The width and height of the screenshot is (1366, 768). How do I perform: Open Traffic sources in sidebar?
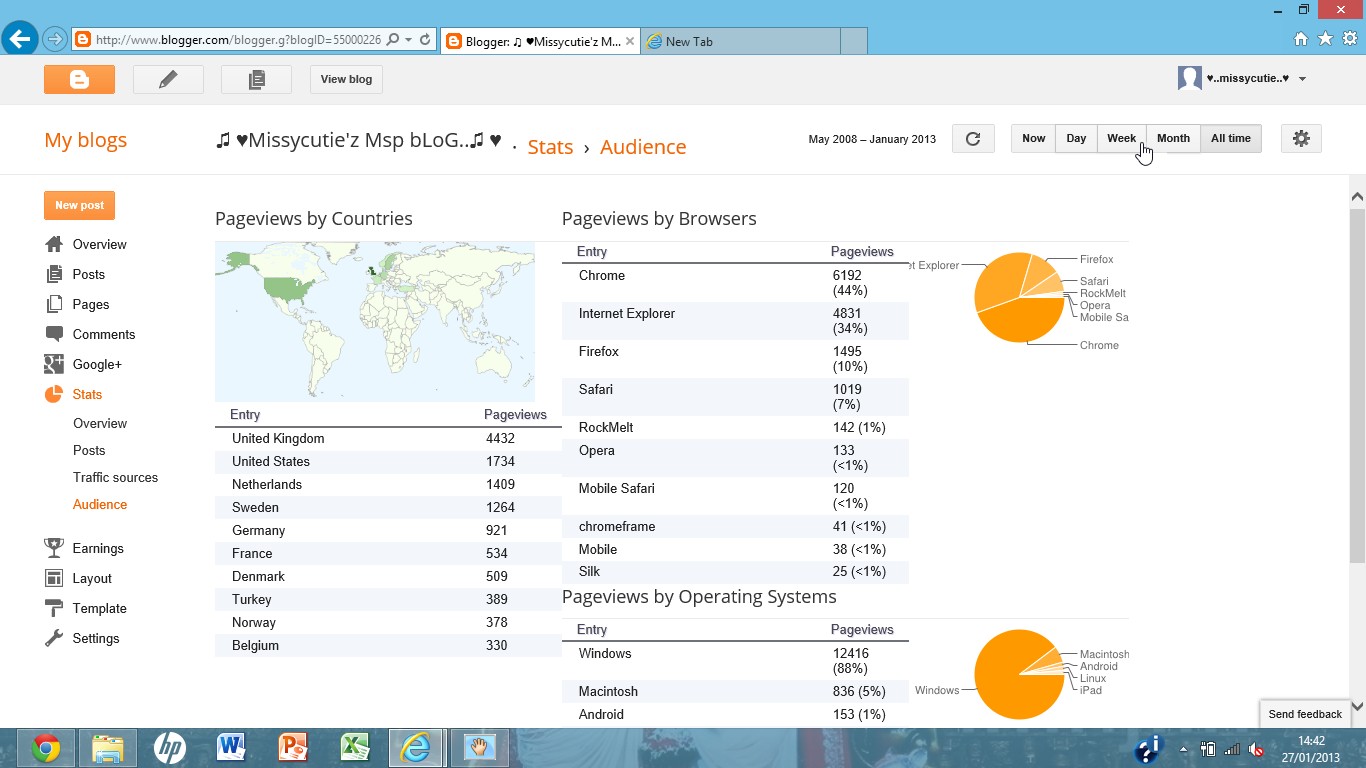115,477
